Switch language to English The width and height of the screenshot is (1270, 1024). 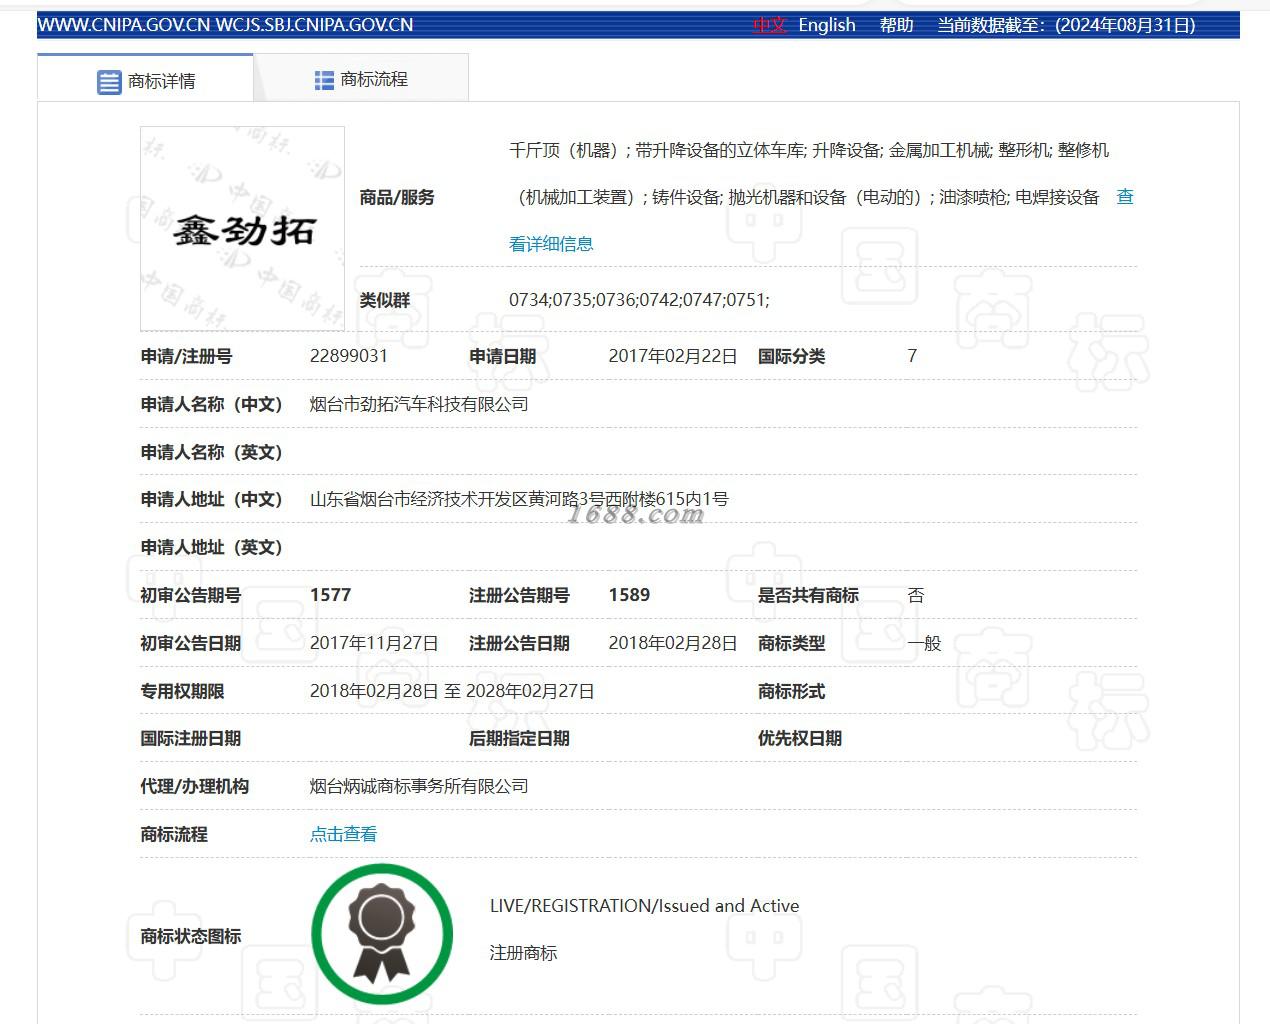coord(827,25)
